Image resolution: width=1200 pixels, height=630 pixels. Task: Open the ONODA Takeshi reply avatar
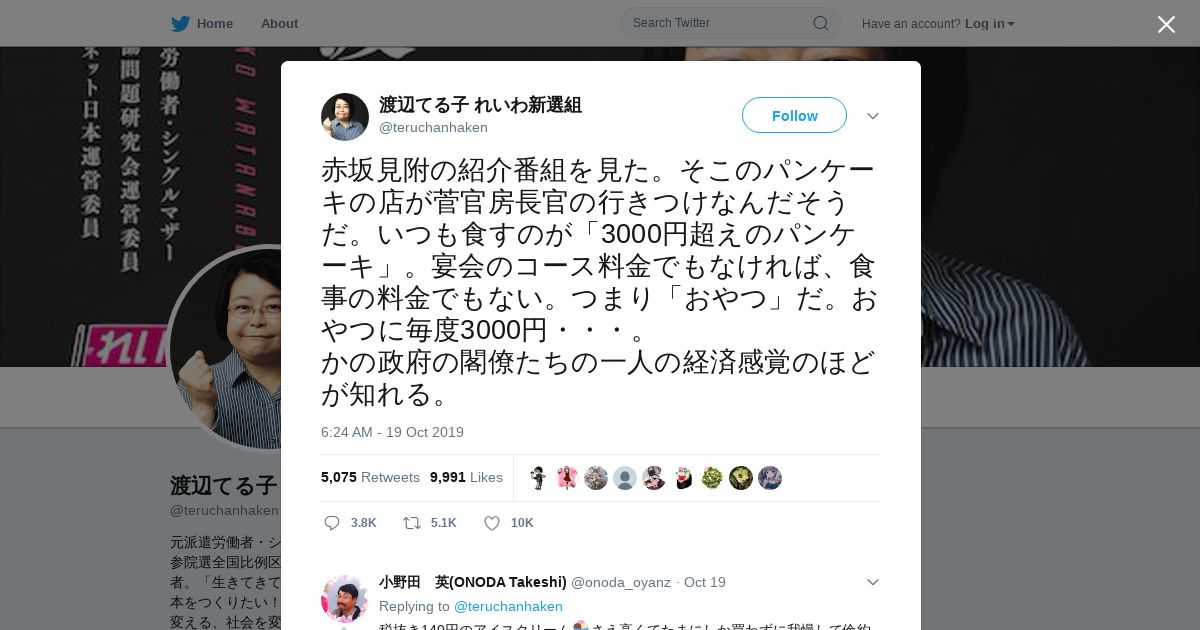click(345, 599)
